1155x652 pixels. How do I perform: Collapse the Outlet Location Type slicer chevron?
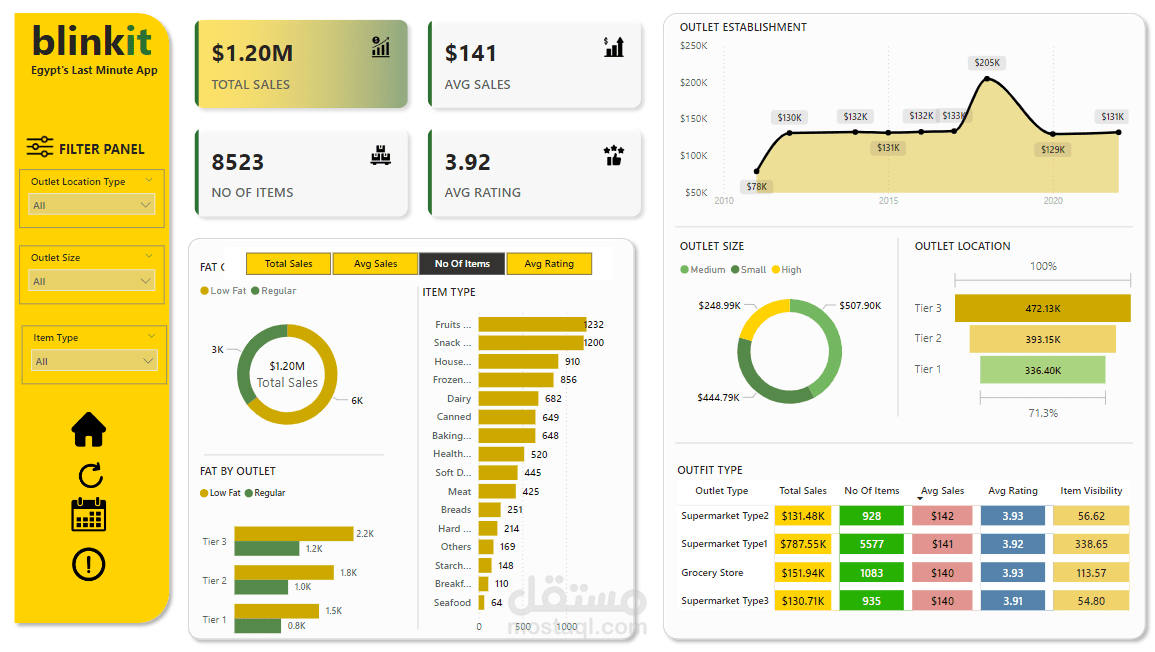click(149, 180)
